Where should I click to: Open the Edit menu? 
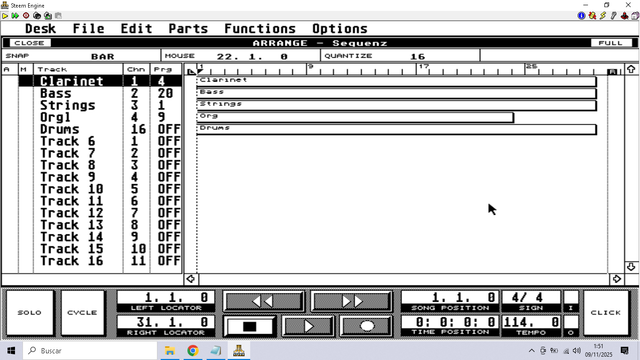[136, 29]
